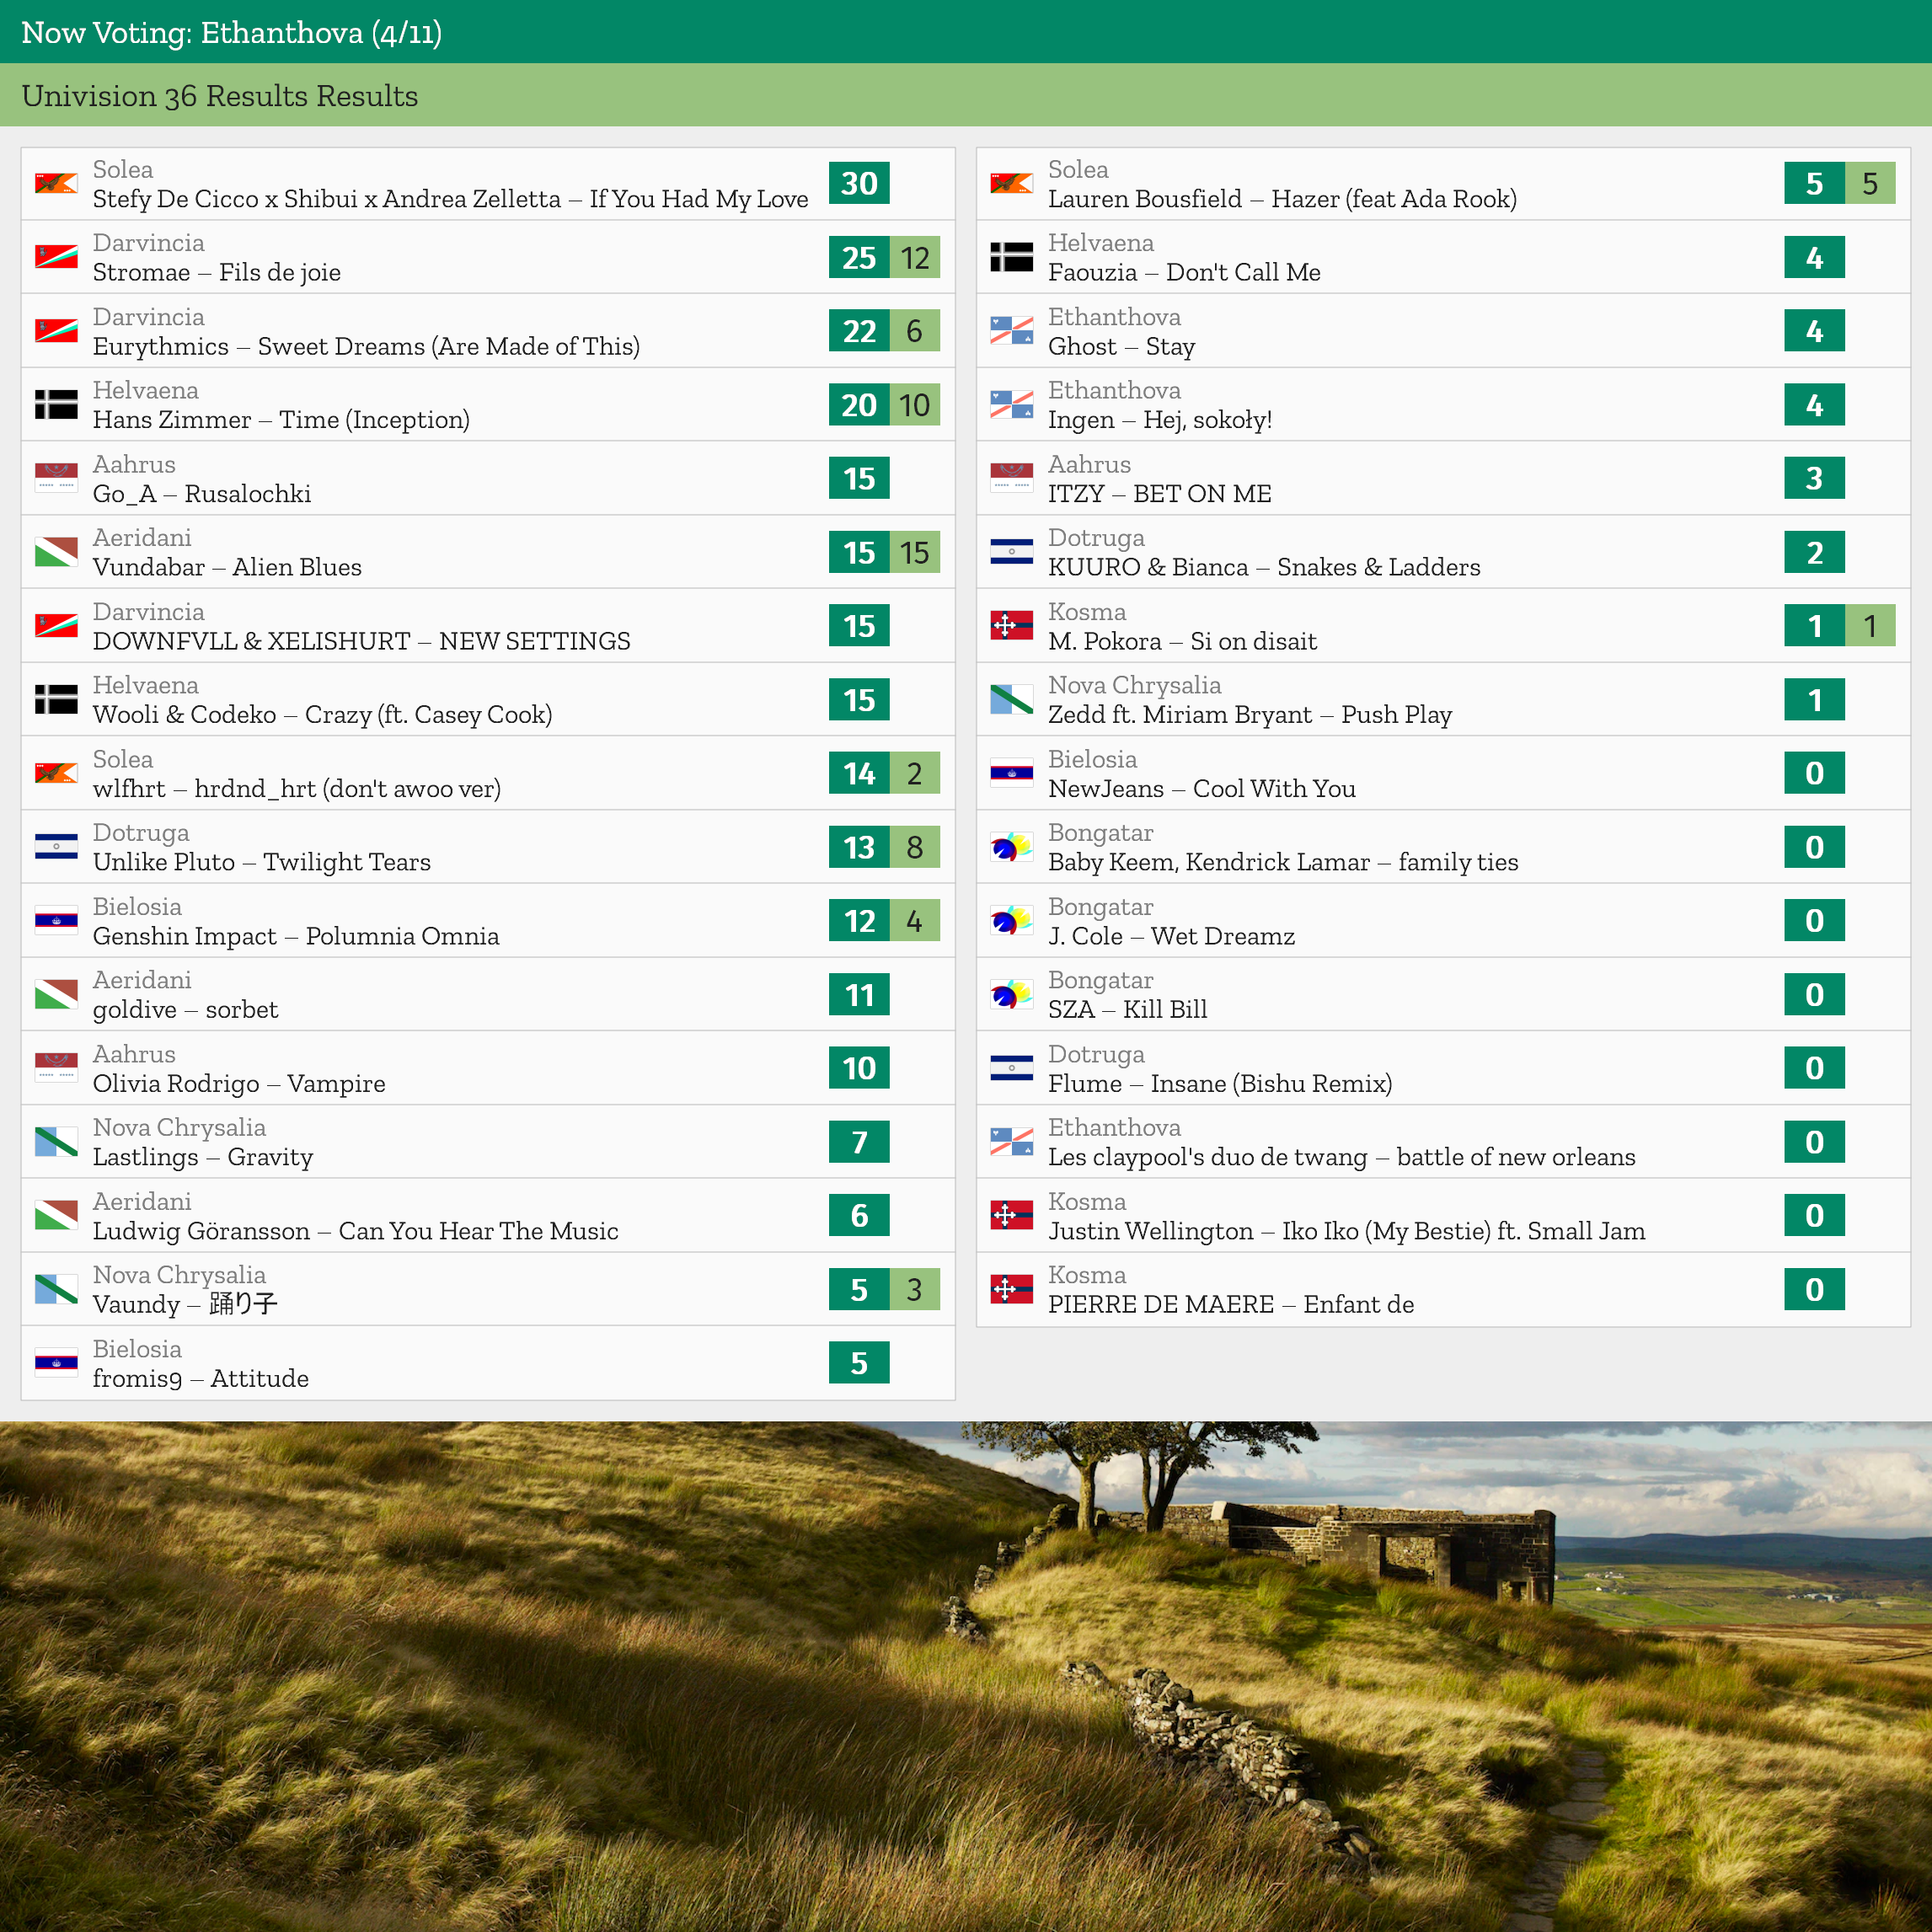Viewport: 1932px width, 1932px height.
Task: Click Helvaena flag beside Hans Zimmer entry
Action: [56, 404]
